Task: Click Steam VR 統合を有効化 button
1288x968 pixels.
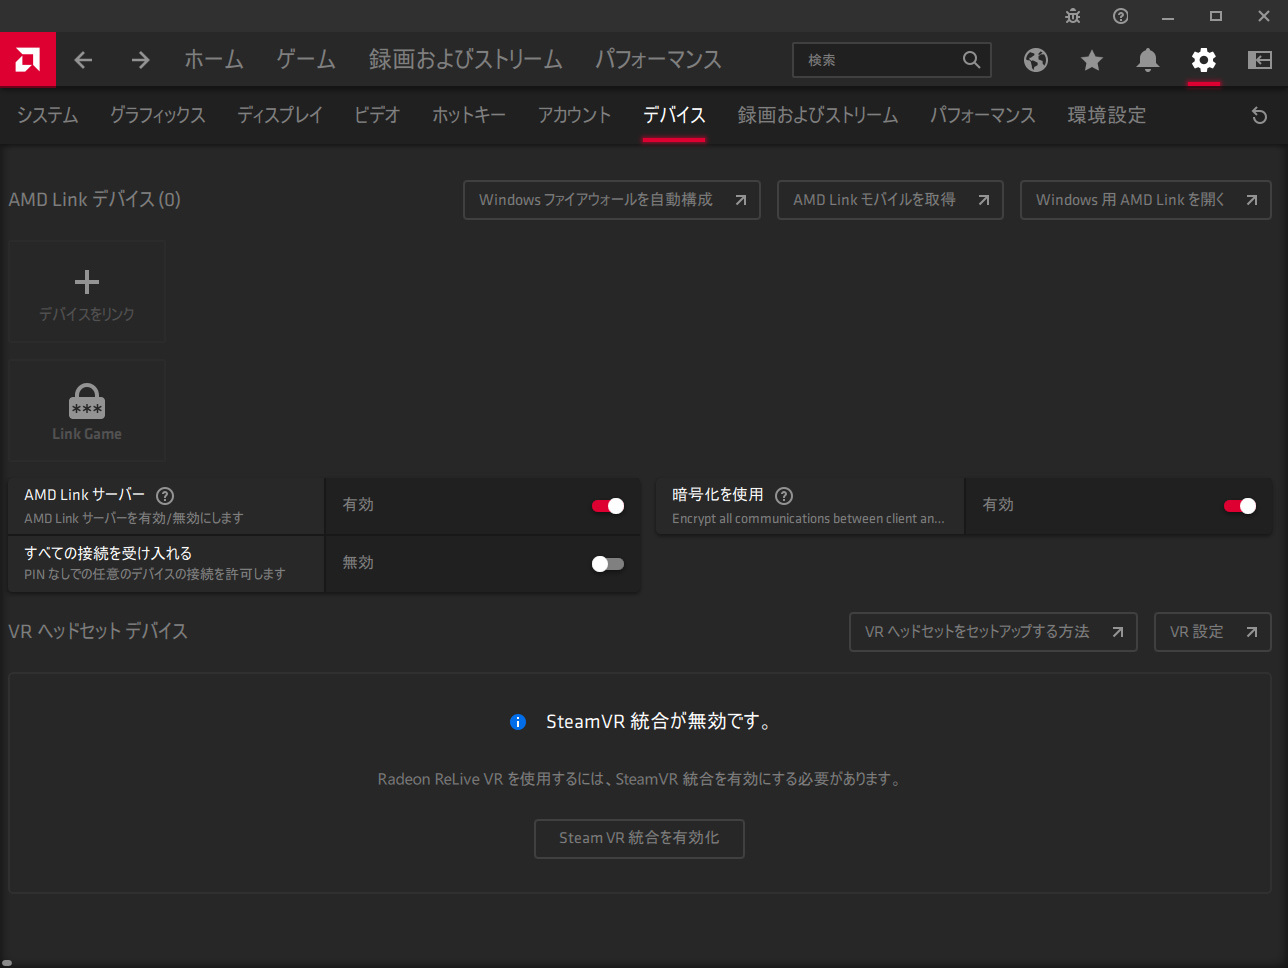Action: [x=639, y=838]
